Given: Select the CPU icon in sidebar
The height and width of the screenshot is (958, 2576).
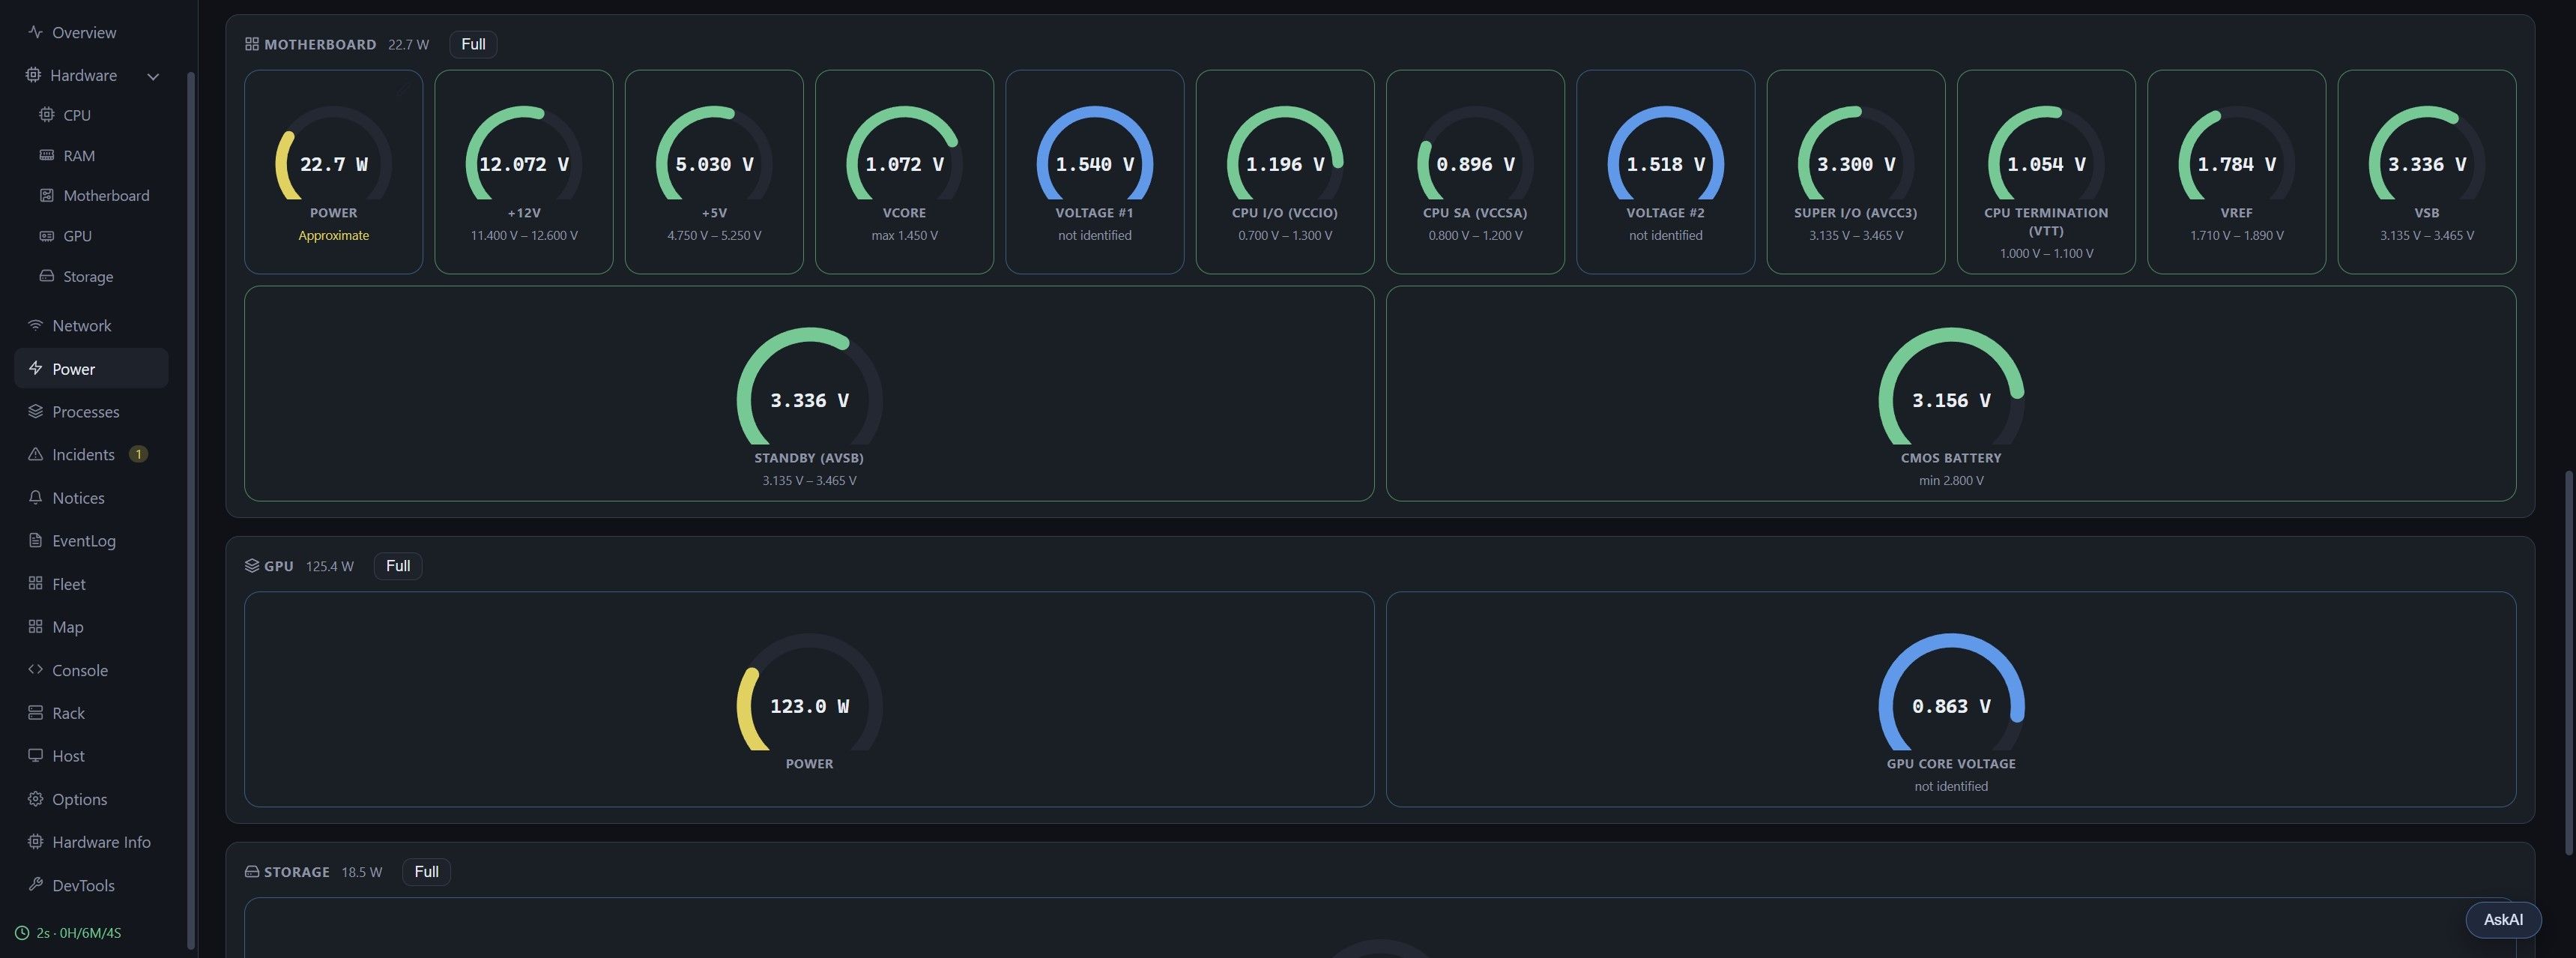Looking at the screenshot, I should point(46,115).
